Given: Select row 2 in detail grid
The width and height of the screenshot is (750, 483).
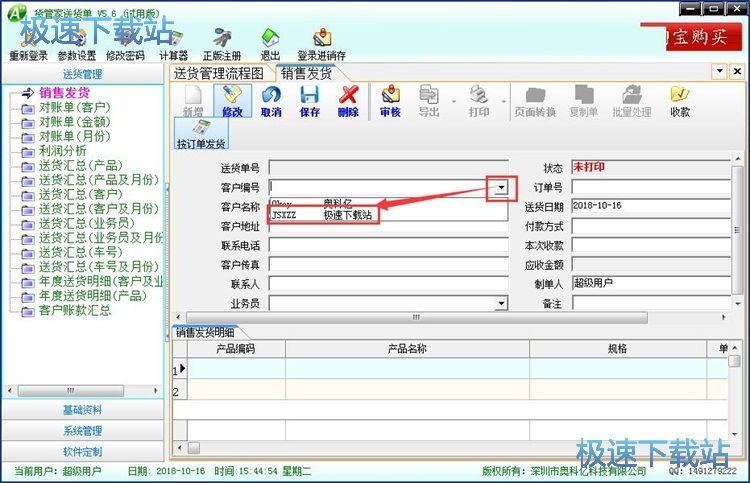Looking at the screenshot, I should tap(450, 390).
